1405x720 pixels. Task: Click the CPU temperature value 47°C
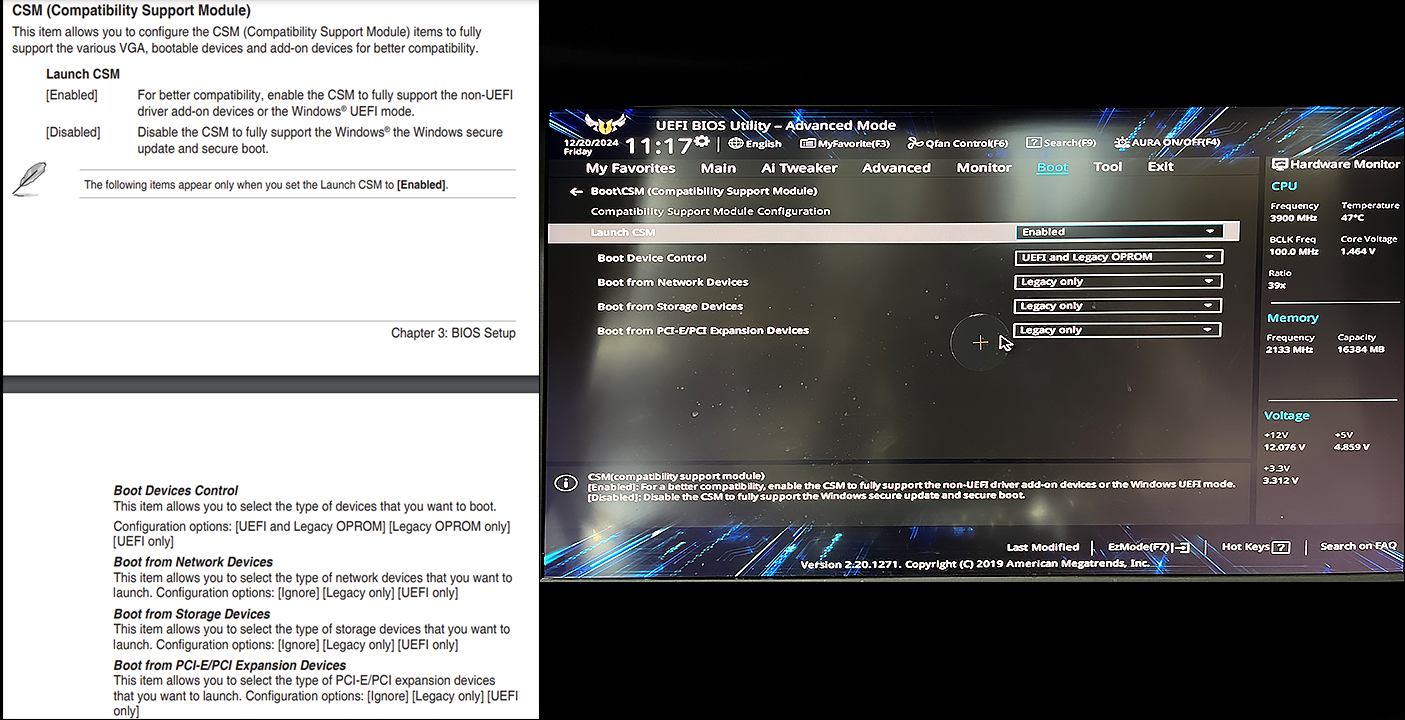[1354, 217]
